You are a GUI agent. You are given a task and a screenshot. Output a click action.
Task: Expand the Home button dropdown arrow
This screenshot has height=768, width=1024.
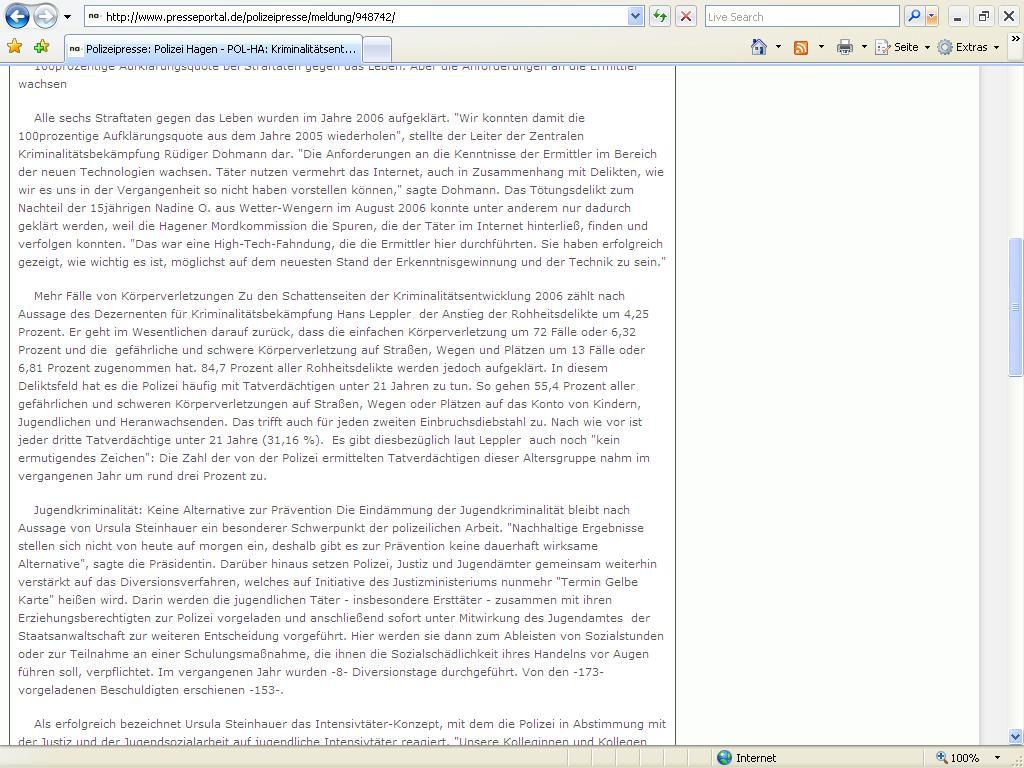[x=778, y=47]
